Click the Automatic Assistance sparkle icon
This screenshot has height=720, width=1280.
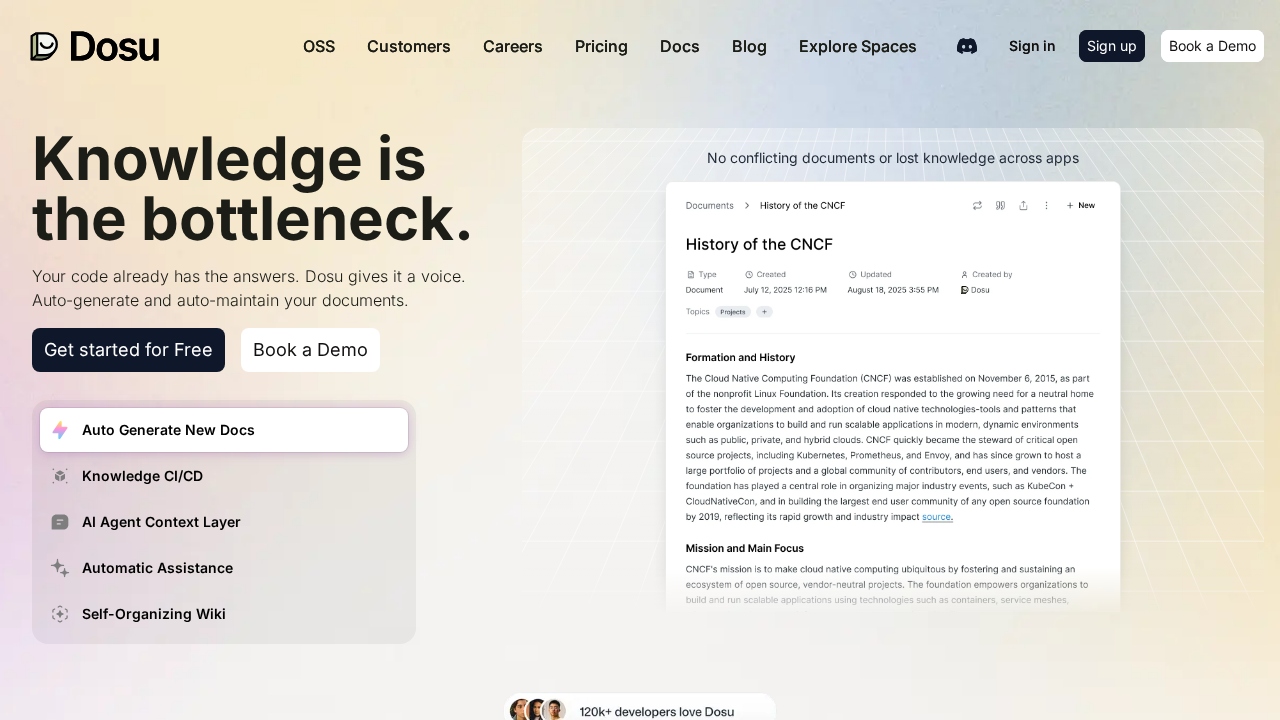coord(60,568)
